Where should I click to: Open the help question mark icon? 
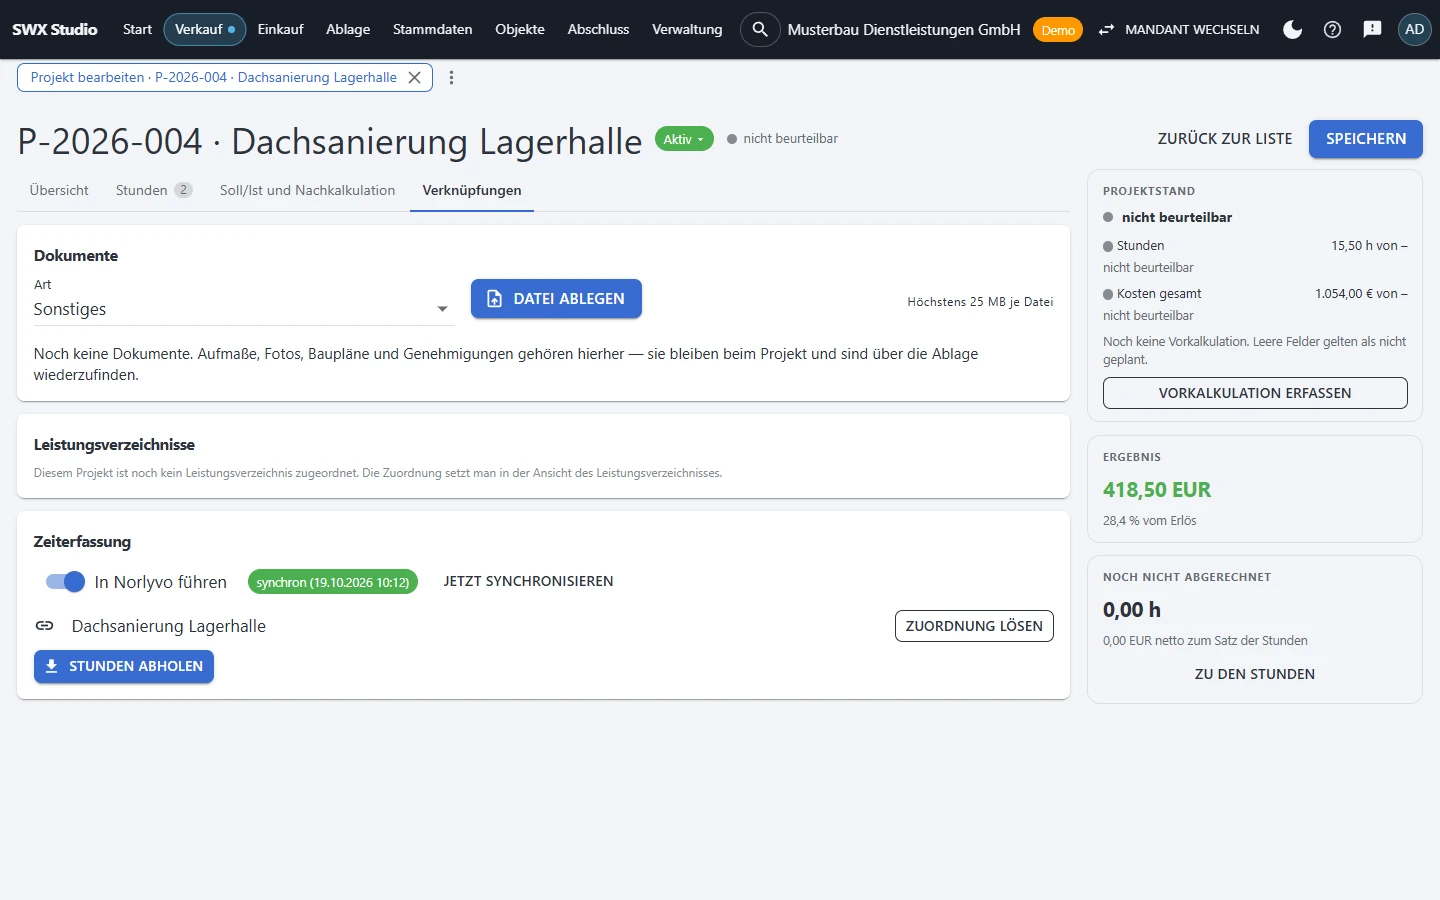[x=1332, y=29]
